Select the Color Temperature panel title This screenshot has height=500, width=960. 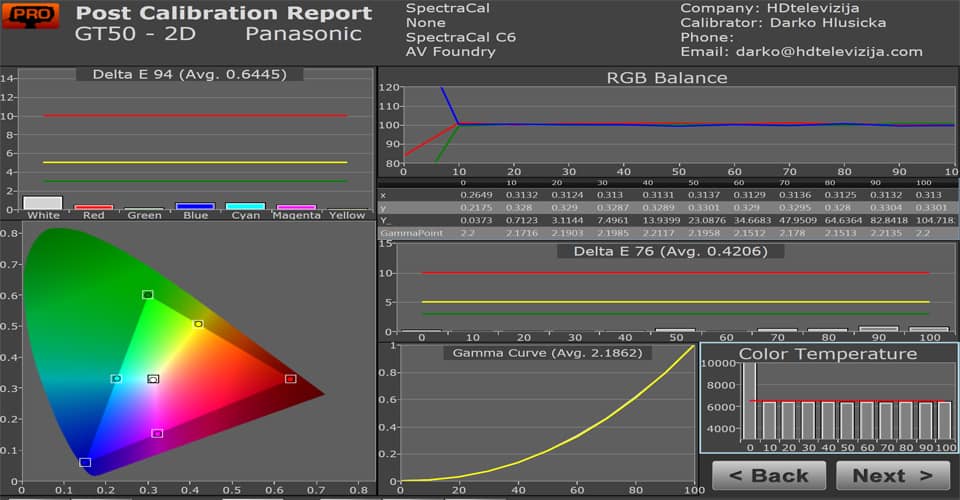827,354
